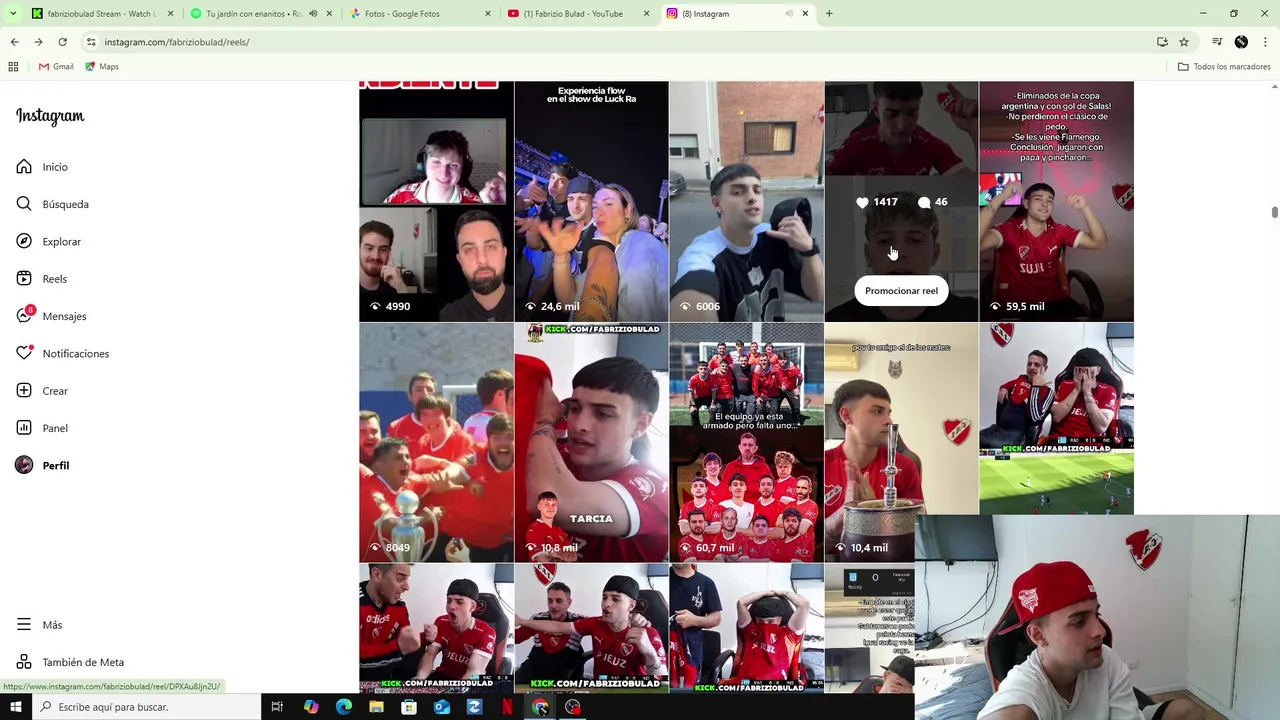
Task: Open the team reel with 60,7 mil views
Action: point(746,442)
